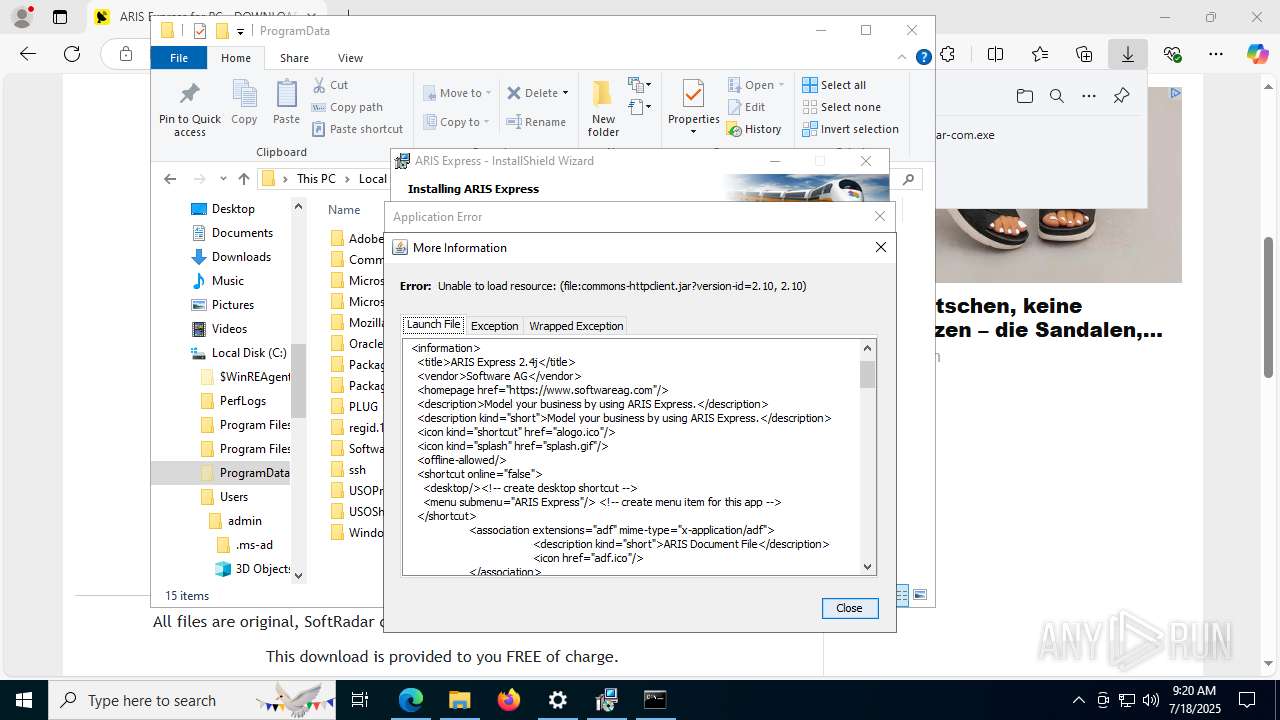Screen dimensions: 1280x720
Task: Select Desktop in the navigation pane
Action: click(x=233, y=209)
